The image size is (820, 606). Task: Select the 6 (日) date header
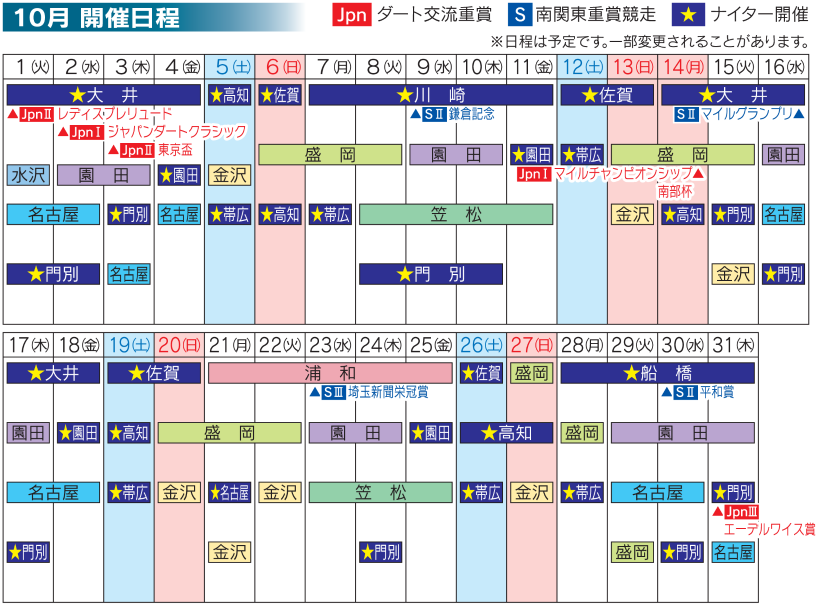[x=280, y=67]
